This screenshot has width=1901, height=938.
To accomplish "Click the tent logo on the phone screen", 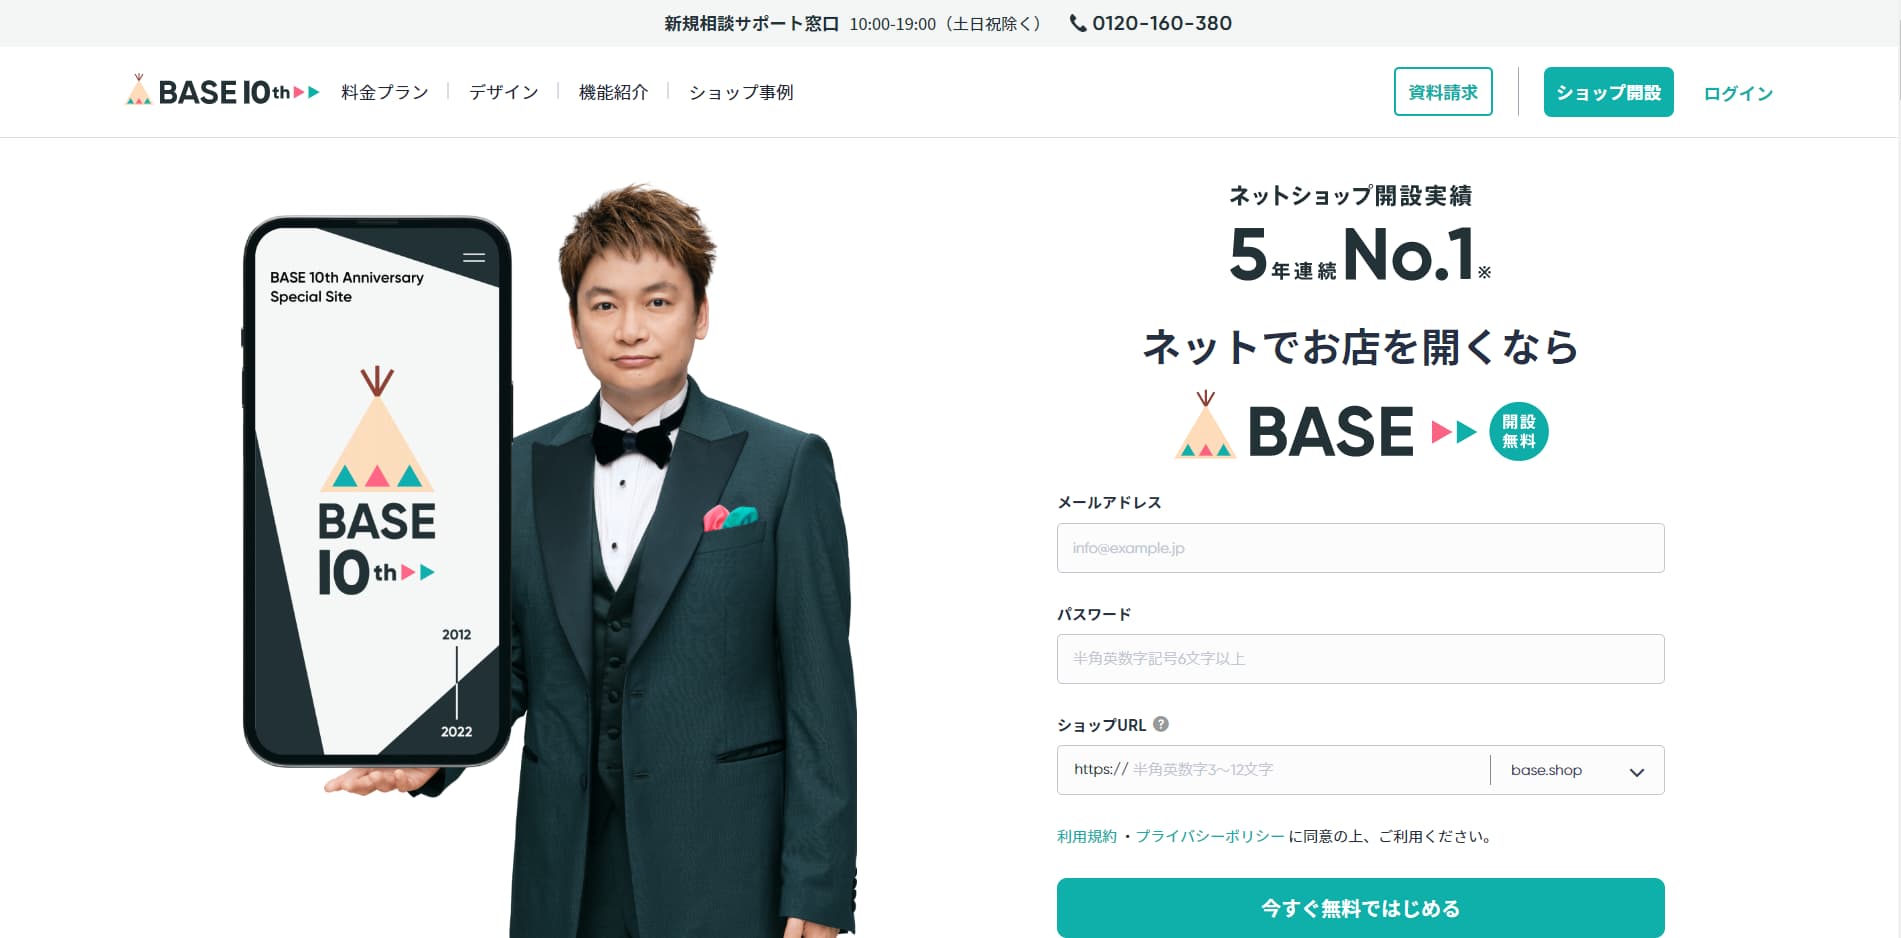I will [x=377, y=430].
